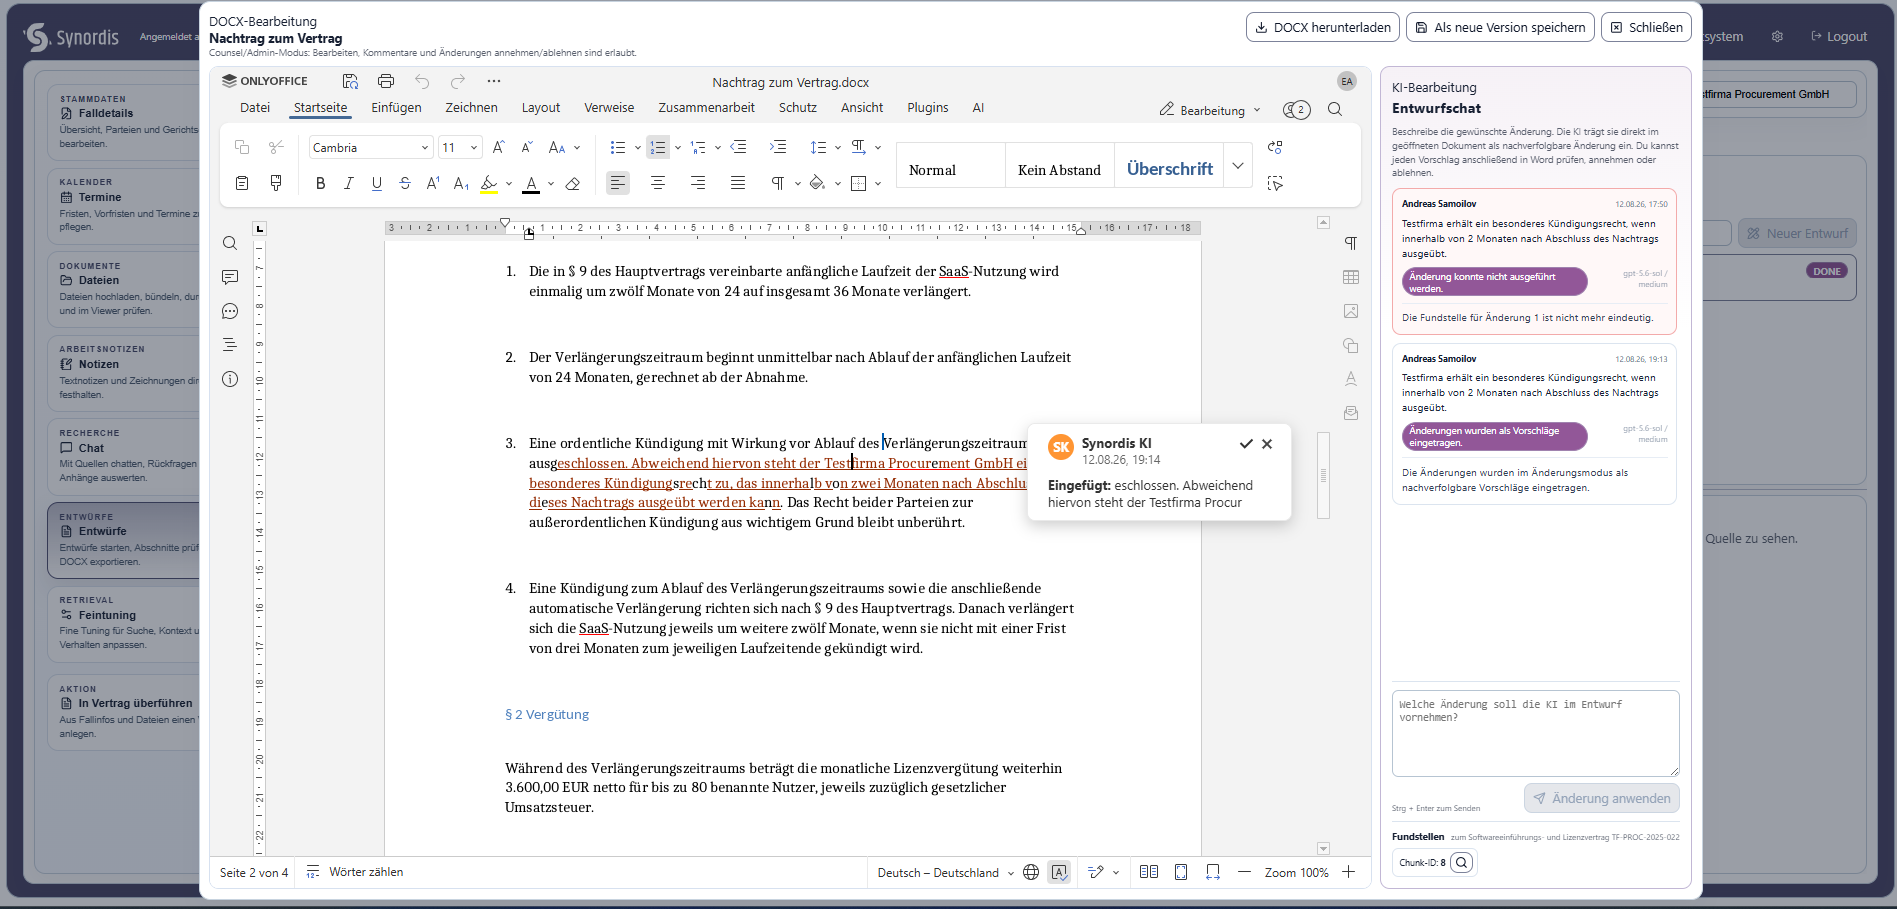Open headings navigation in left sidebar
Image resolution: width=1897 pixels, height=909 pixels.
tap(230, 345)
